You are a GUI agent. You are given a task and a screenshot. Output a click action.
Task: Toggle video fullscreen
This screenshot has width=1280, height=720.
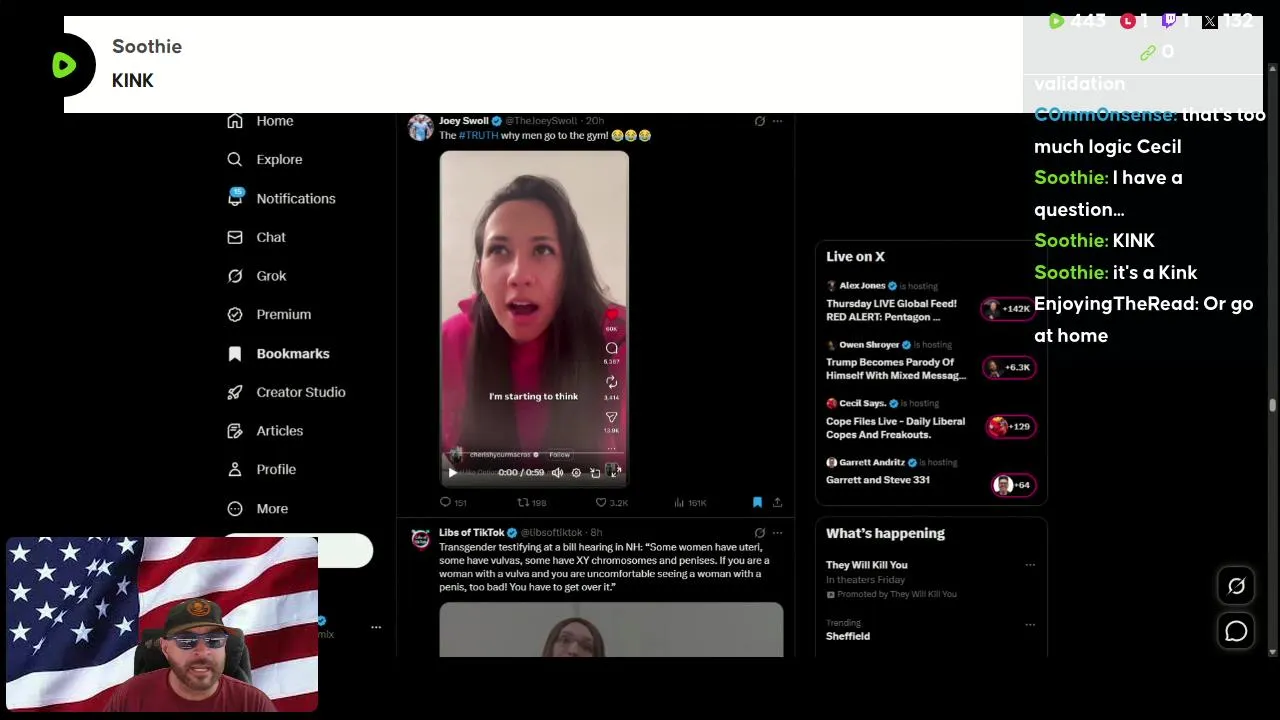614,471
